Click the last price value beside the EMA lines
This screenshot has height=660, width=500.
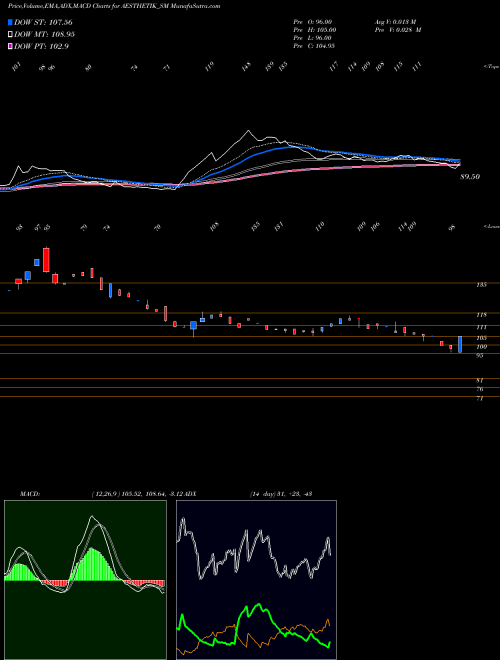(x=470, y=177)
